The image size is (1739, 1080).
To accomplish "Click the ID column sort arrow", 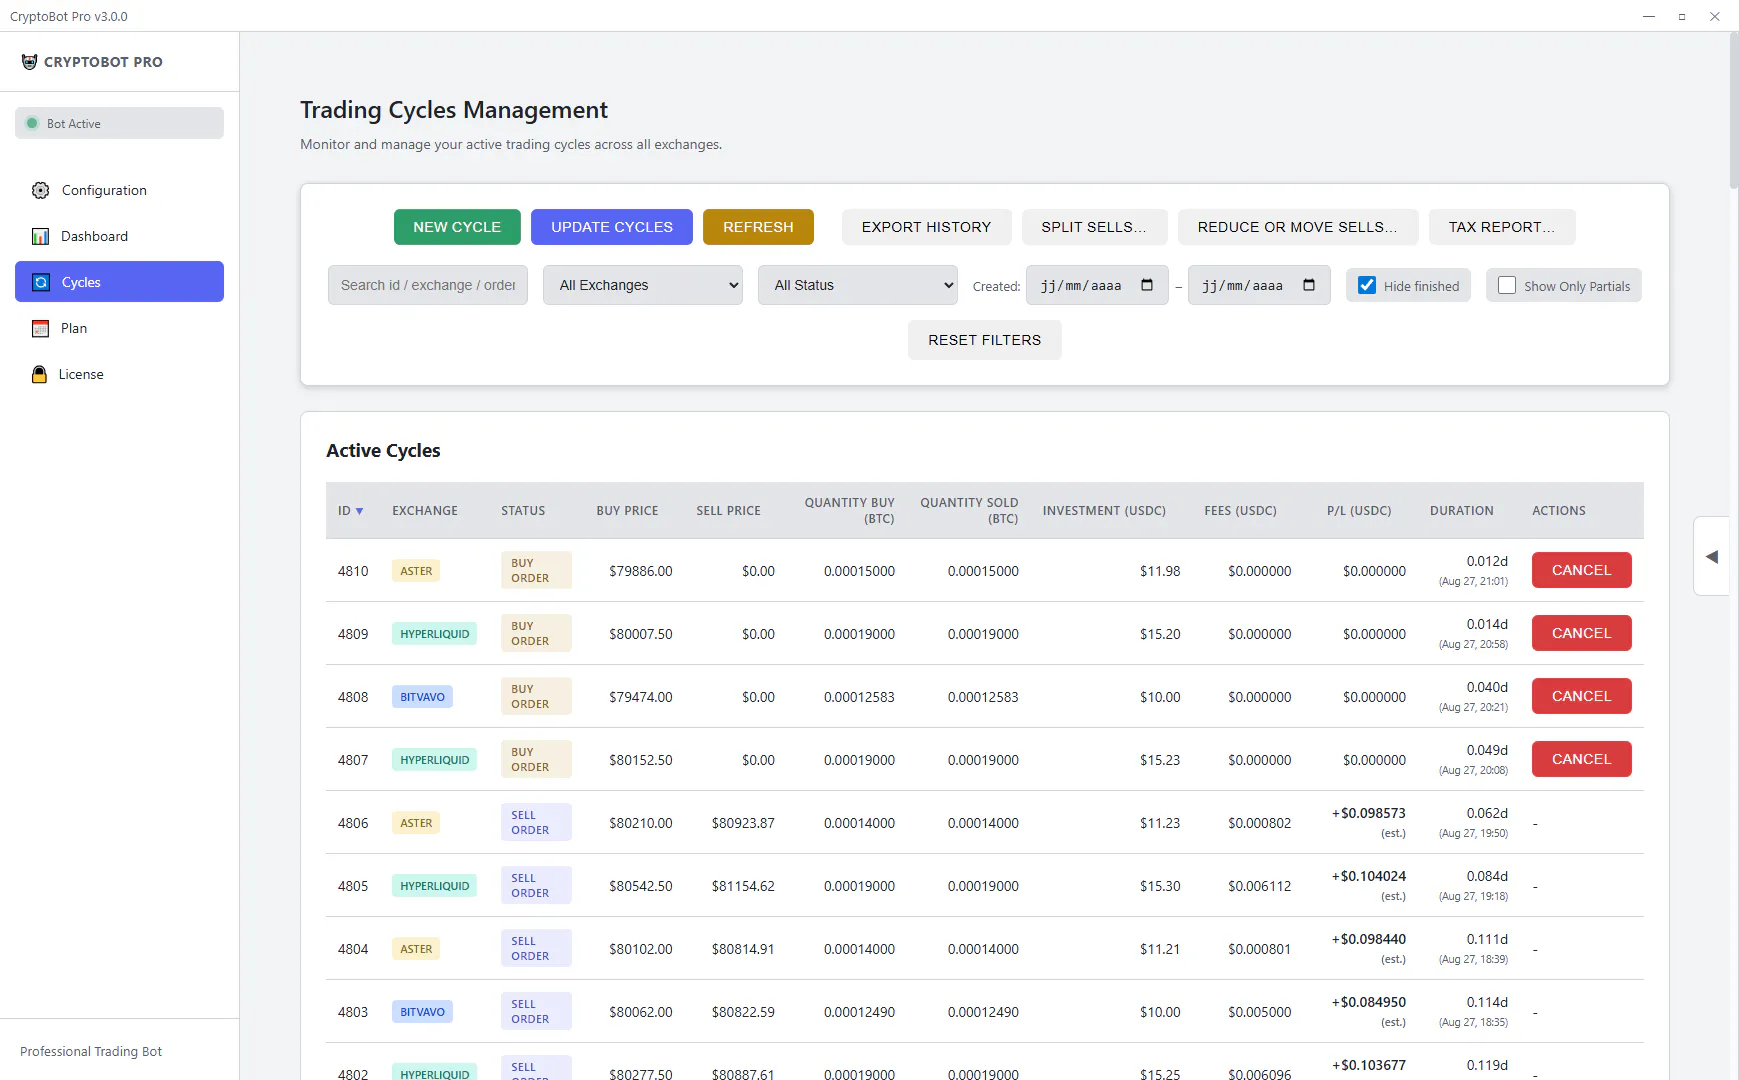I will pos(360,511).
